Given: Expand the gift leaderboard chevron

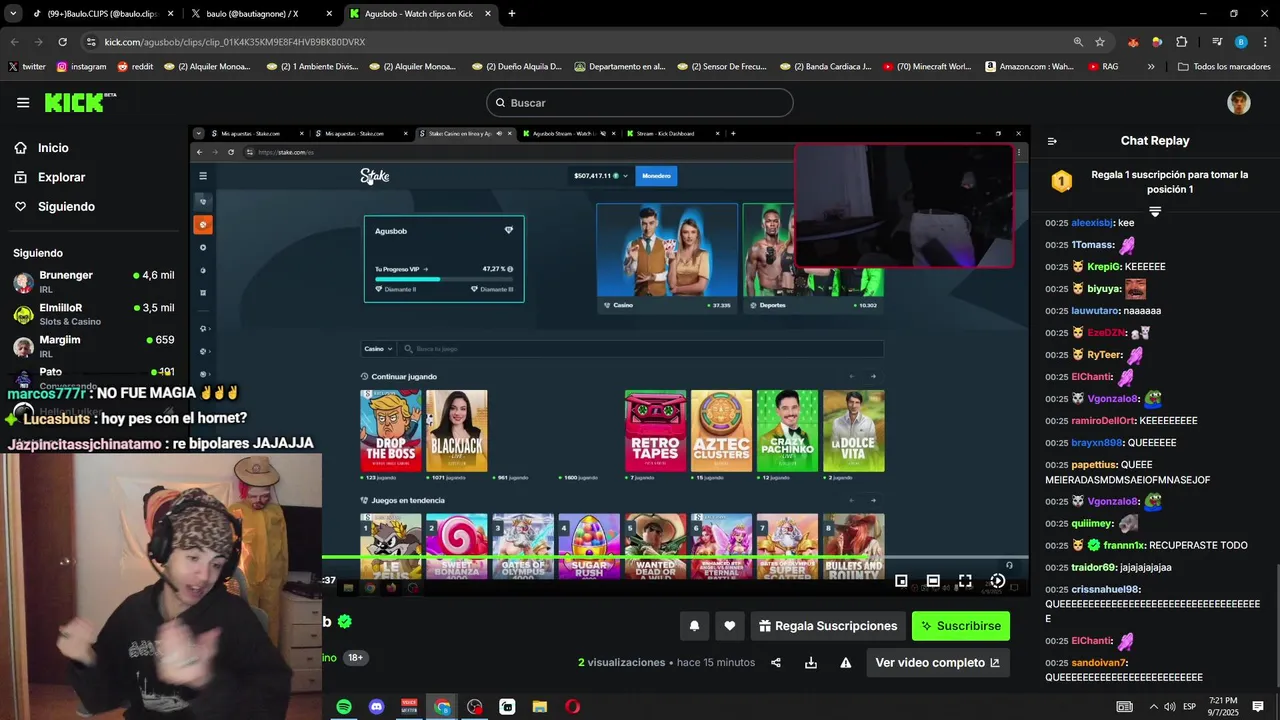Looking at the screenshot, I should [1155, 212].
